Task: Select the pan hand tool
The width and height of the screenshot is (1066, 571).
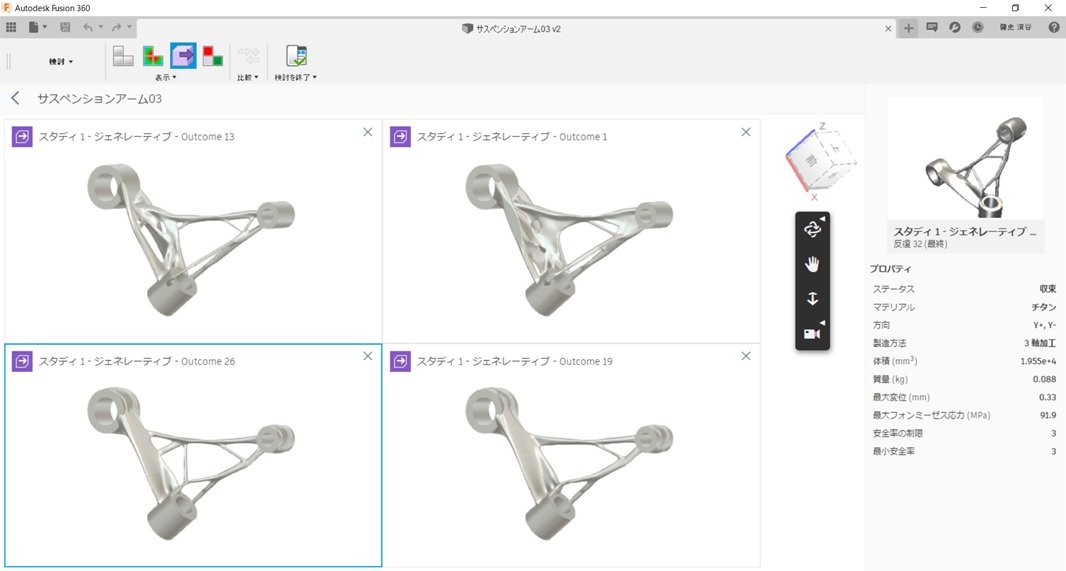Action: (812, 264)
